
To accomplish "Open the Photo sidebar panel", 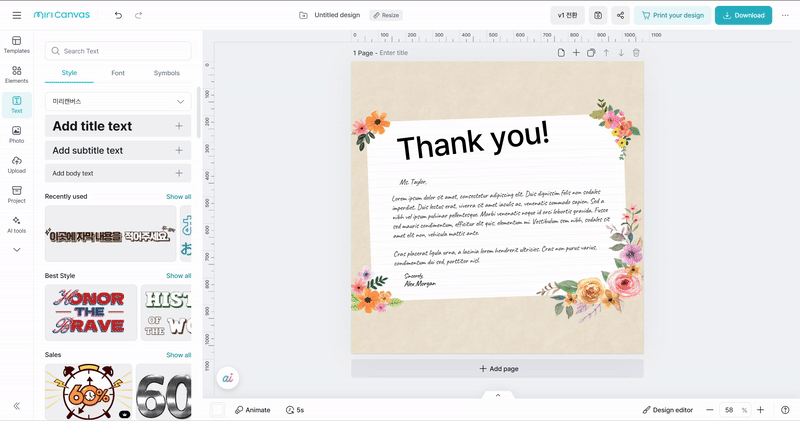I will click(17, 135).
